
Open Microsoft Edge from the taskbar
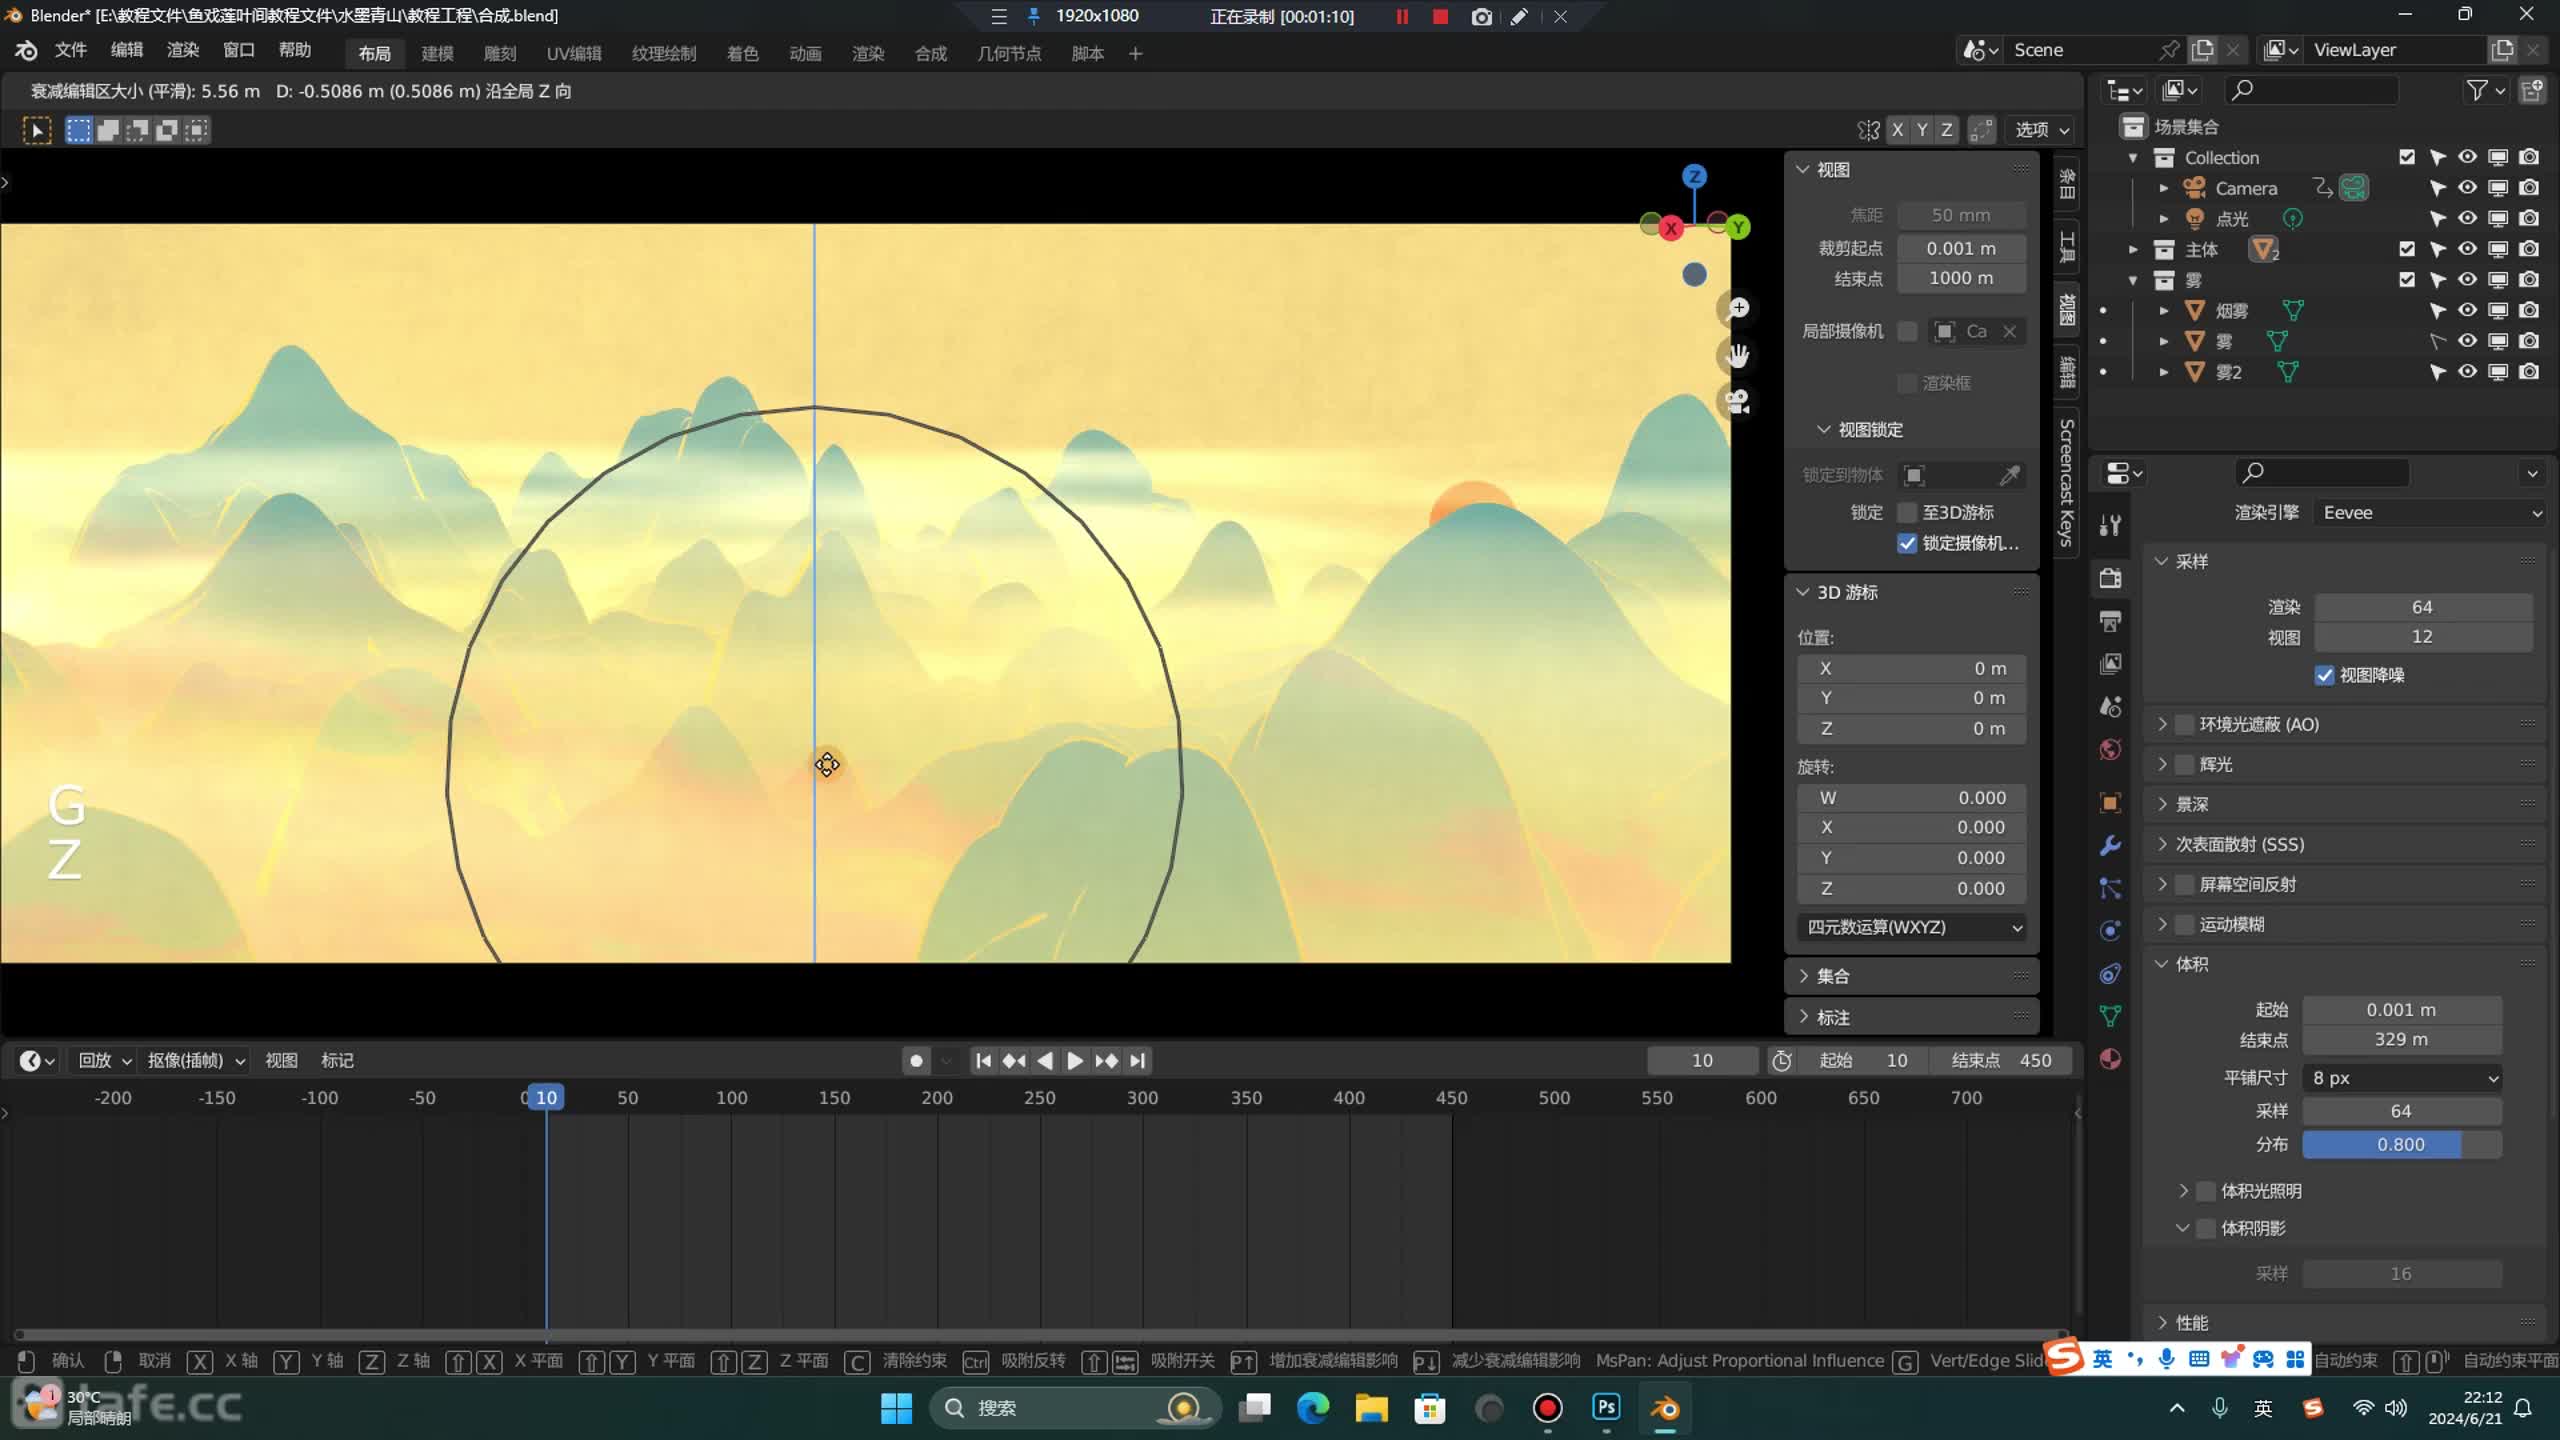[1312, 1408]
